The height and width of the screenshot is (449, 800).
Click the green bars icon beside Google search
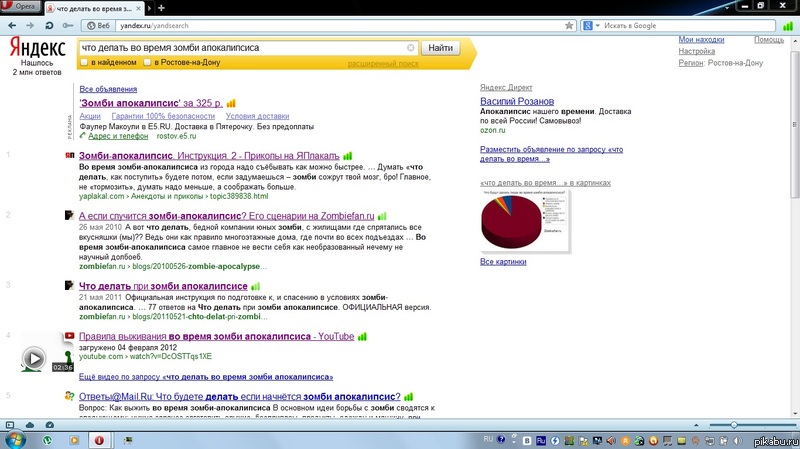(788, 26)
